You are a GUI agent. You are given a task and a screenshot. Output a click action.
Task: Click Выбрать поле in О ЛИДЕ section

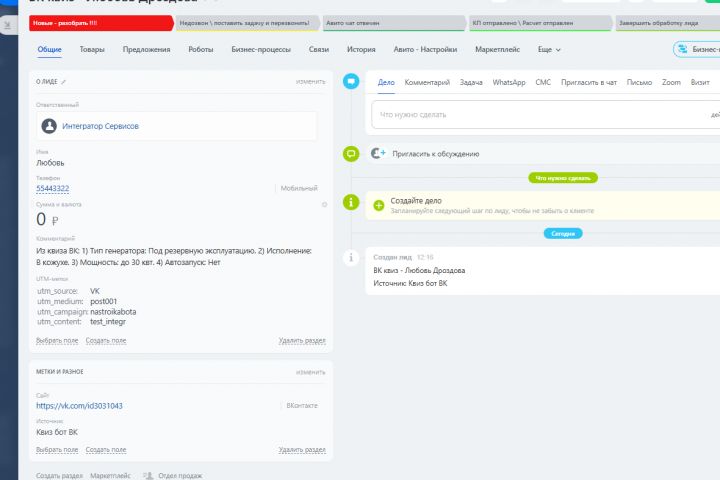pyautogui.click(x=57, y=340)
